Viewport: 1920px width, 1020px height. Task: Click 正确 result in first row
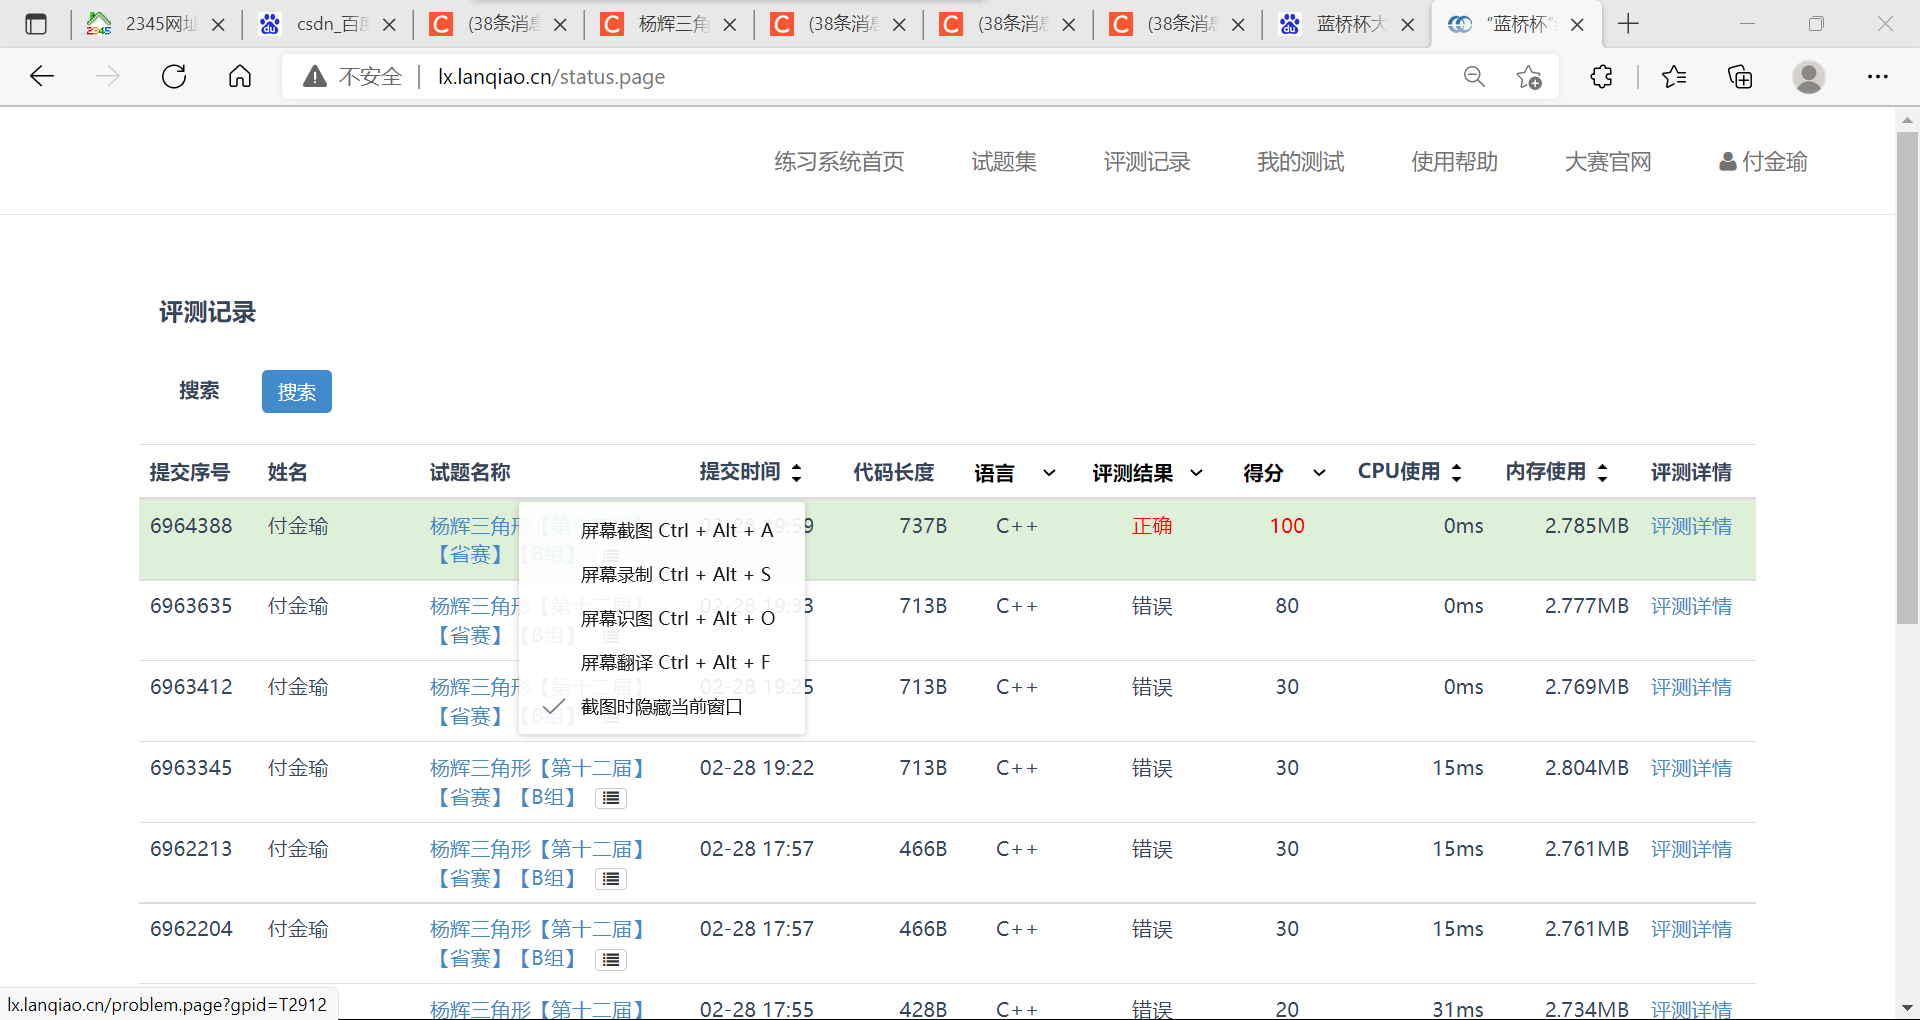tap(1152, 526)
